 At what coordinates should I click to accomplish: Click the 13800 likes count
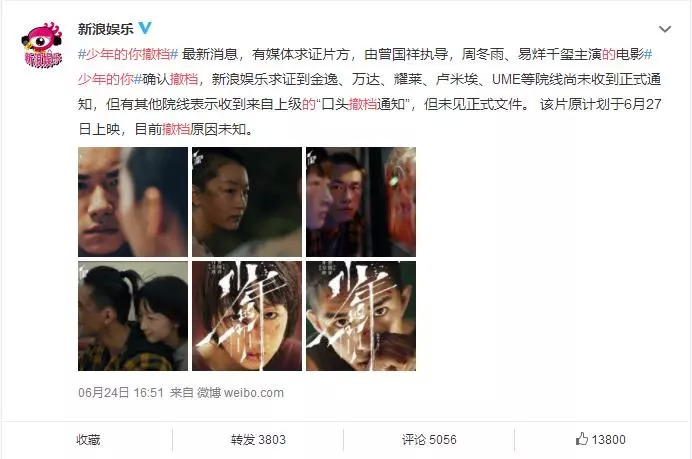pos(608,440)
